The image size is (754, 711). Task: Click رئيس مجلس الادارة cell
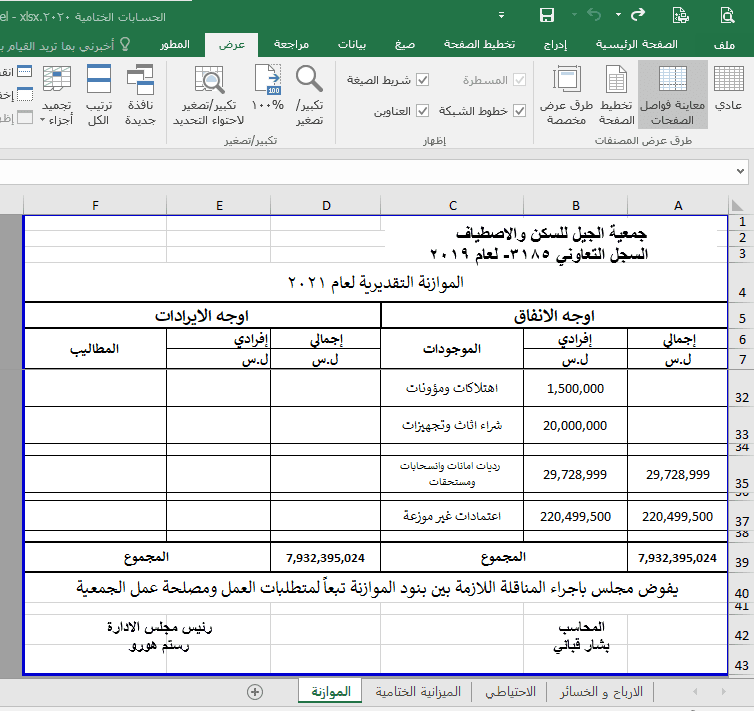pos(159,627)
